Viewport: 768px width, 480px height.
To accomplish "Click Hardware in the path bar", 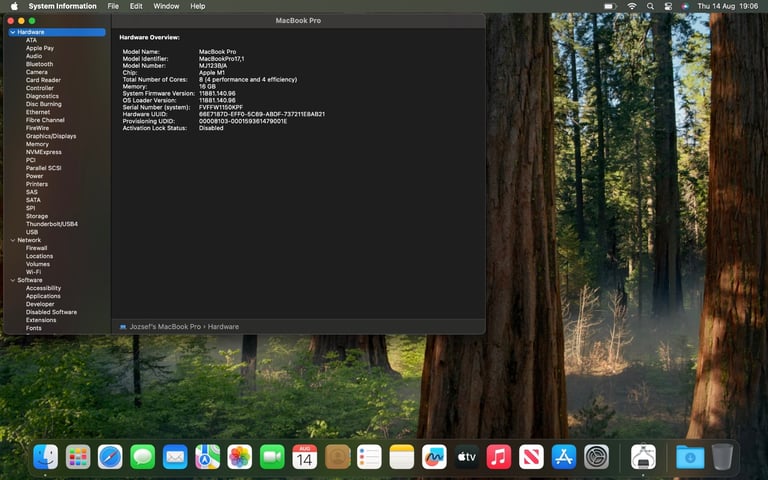I will [x=223, y=327].
